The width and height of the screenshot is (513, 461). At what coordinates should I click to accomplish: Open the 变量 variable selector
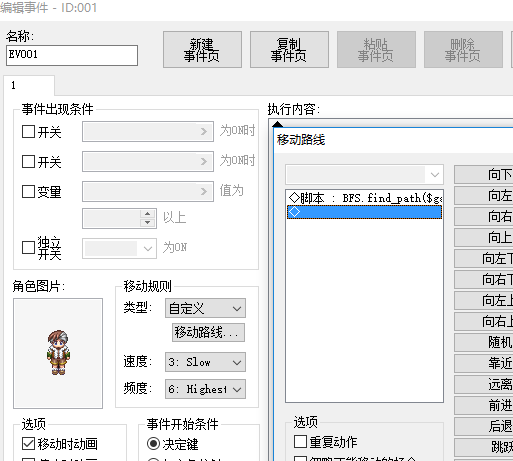(148, 191)
